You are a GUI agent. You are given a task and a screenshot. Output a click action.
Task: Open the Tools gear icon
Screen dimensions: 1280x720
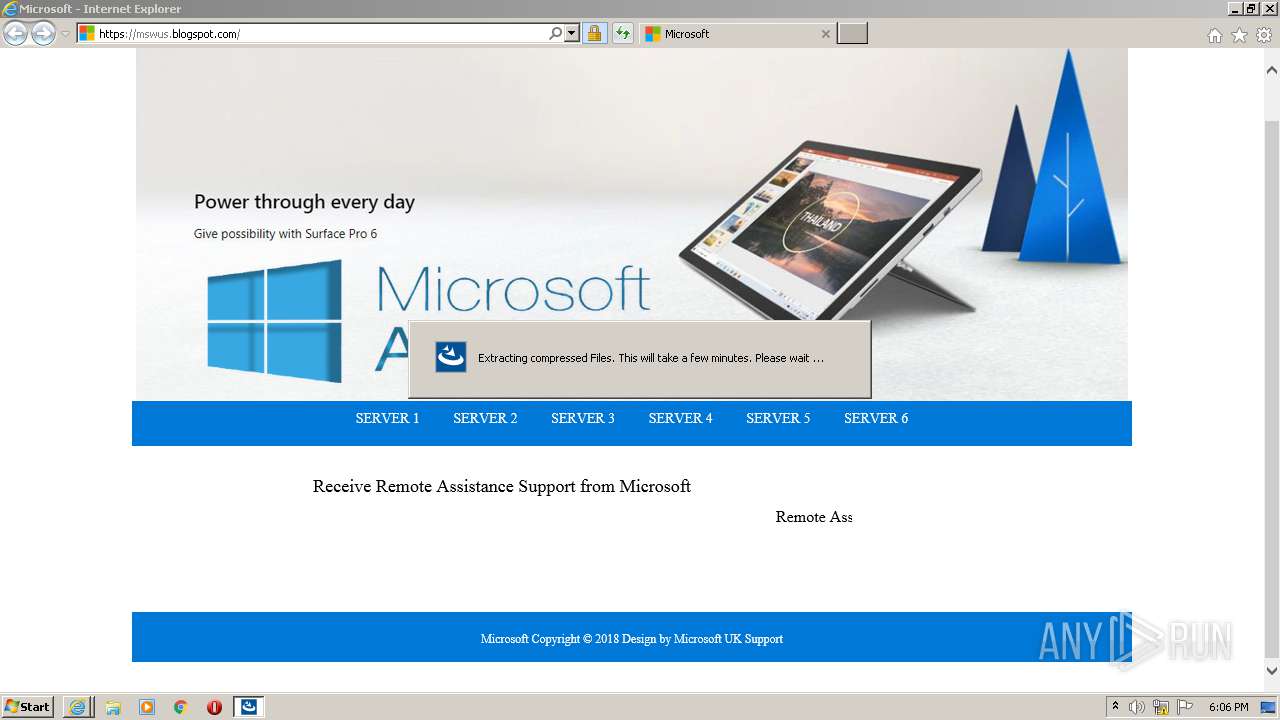click(x=1264, y=35)
